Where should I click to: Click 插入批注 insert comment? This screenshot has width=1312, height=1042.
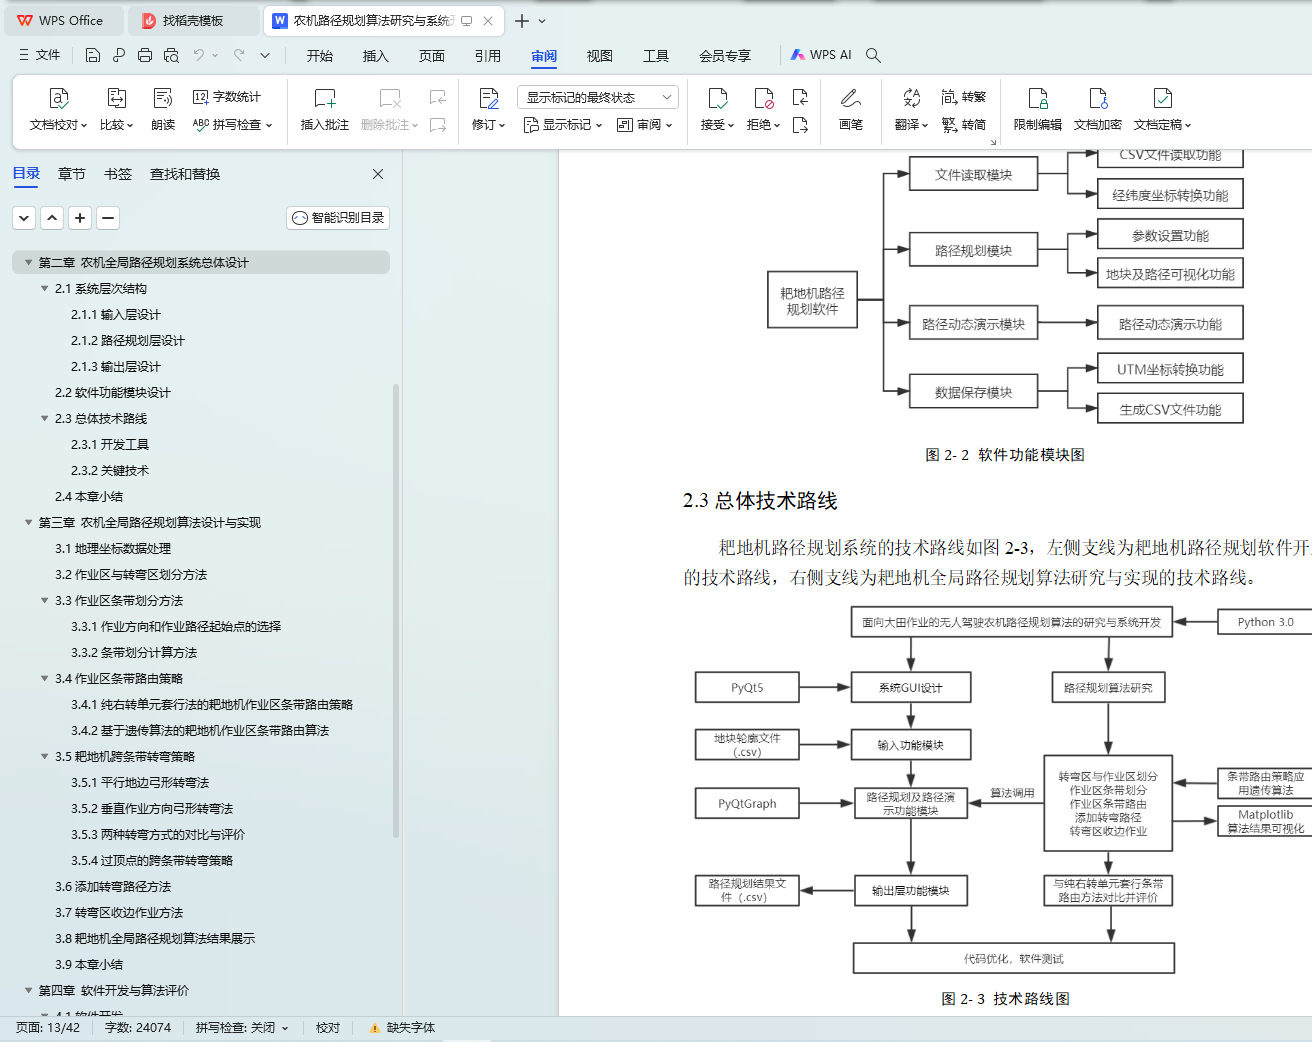tap(325, 110)
